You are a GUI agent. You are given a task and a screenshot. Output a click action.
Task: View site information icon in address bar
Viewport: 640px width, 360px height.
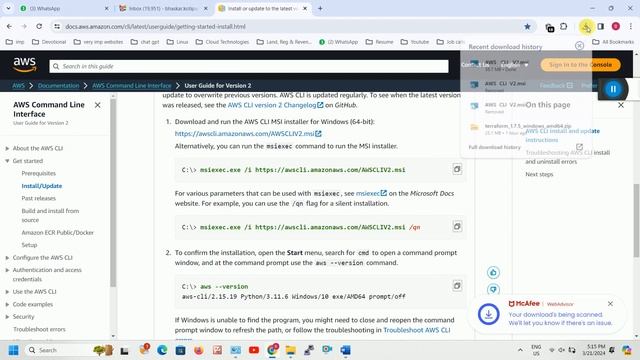(x=57, y=27)
